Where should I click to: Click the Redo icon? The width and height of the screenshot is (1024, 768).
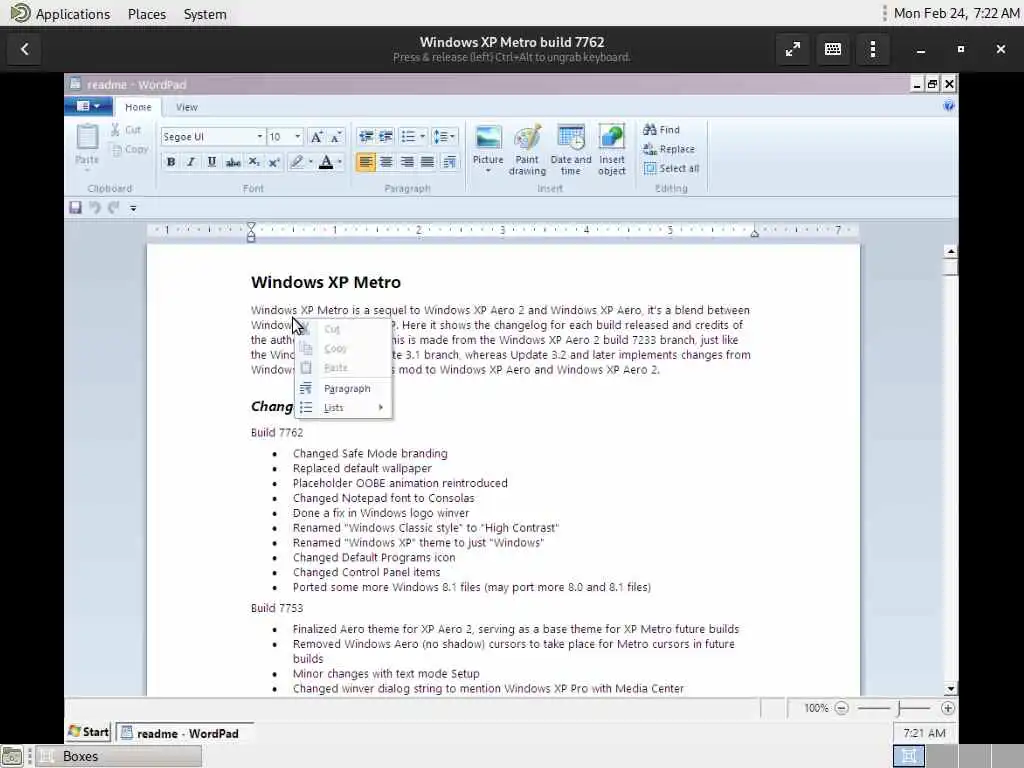click(x=114, y=208)
